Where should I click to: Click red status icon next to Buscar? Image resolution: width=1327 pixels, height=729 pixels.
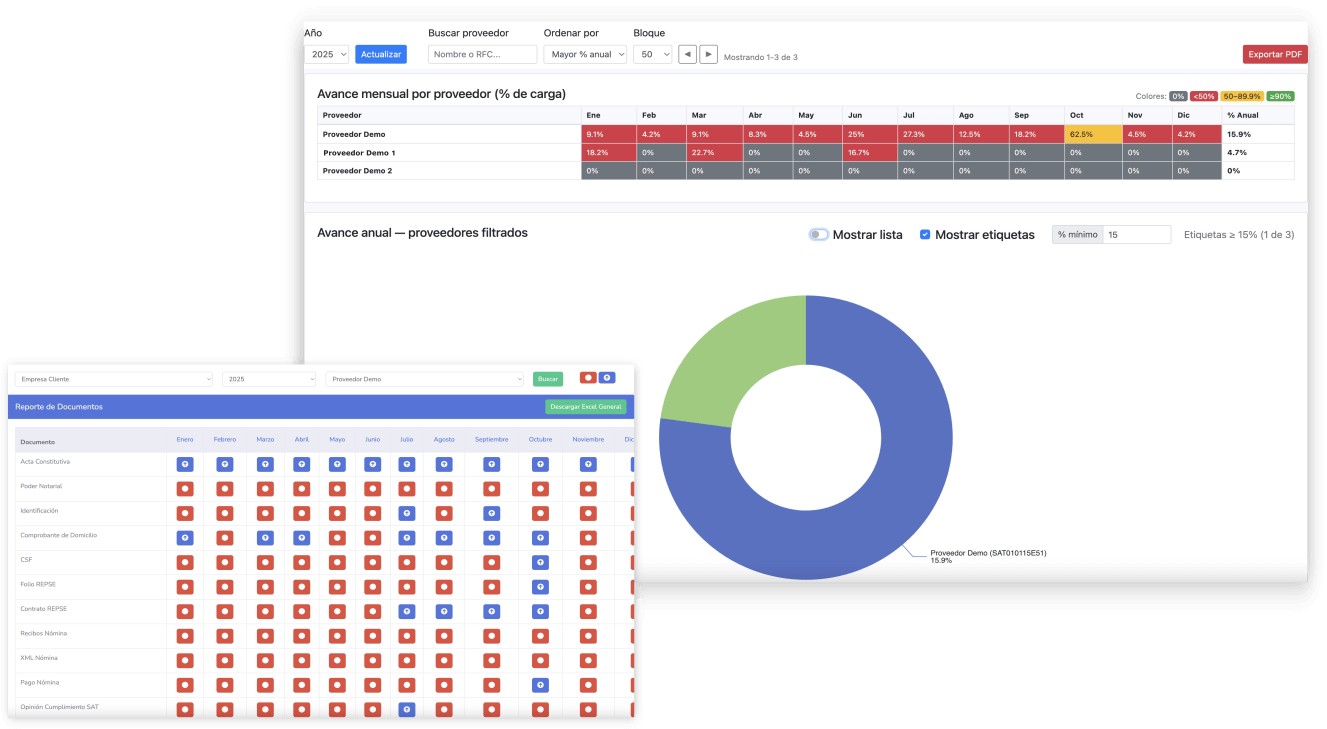(588, 378)
